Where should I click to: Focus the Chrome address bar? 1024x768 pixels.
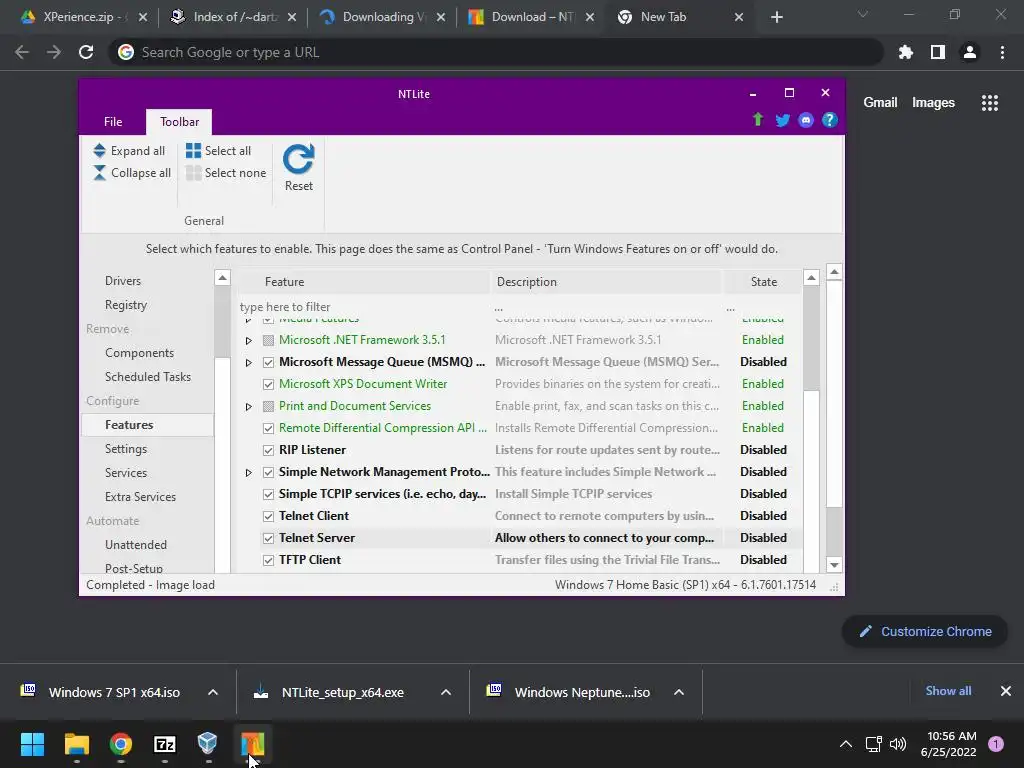point(496,52)
